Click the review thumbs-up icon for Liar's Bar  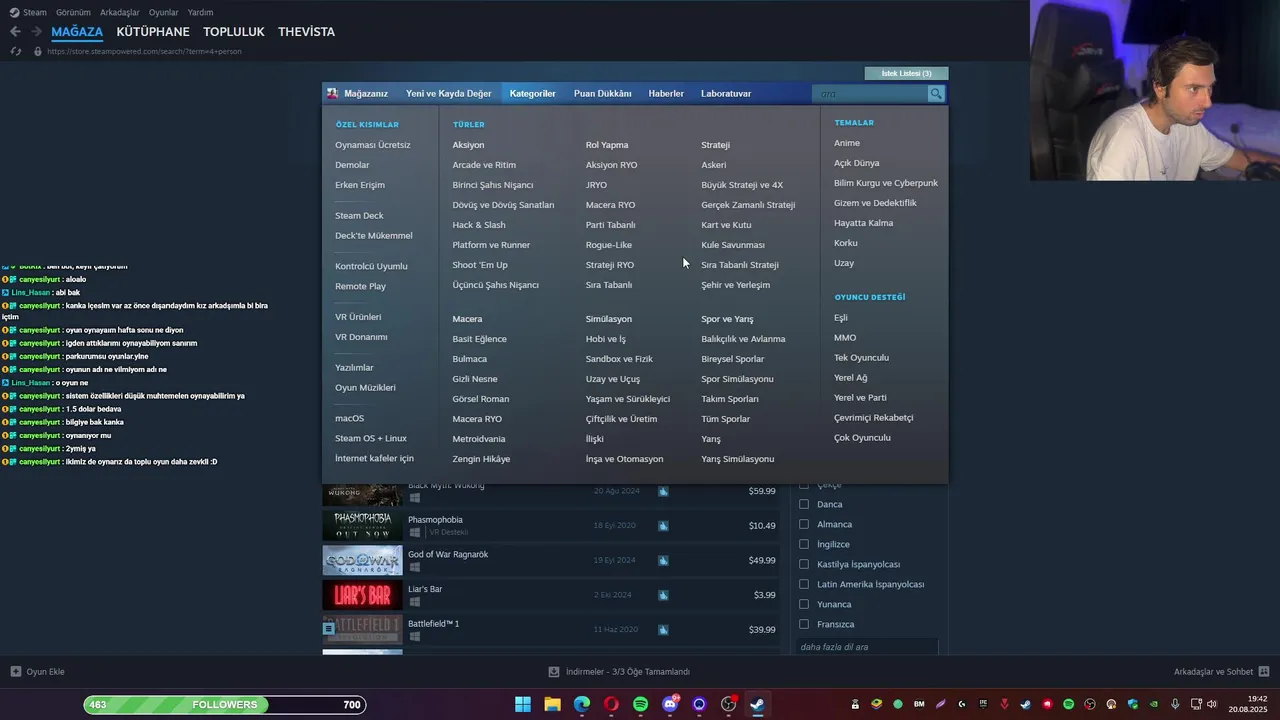663,595
